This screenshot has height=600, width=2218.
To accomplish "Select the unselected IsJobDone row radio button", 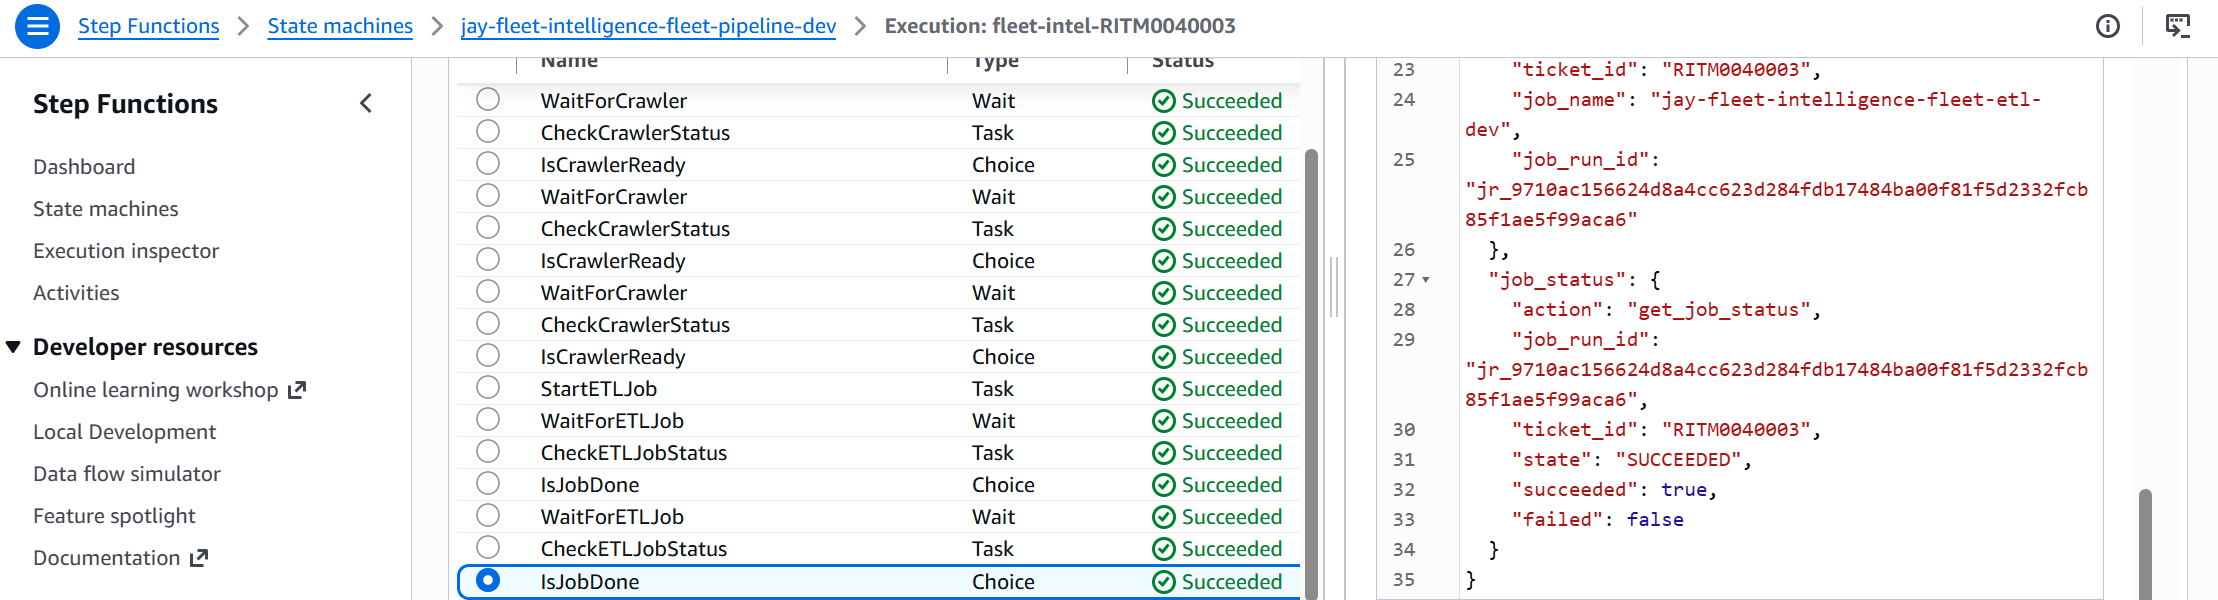I will tap(488, 483).
